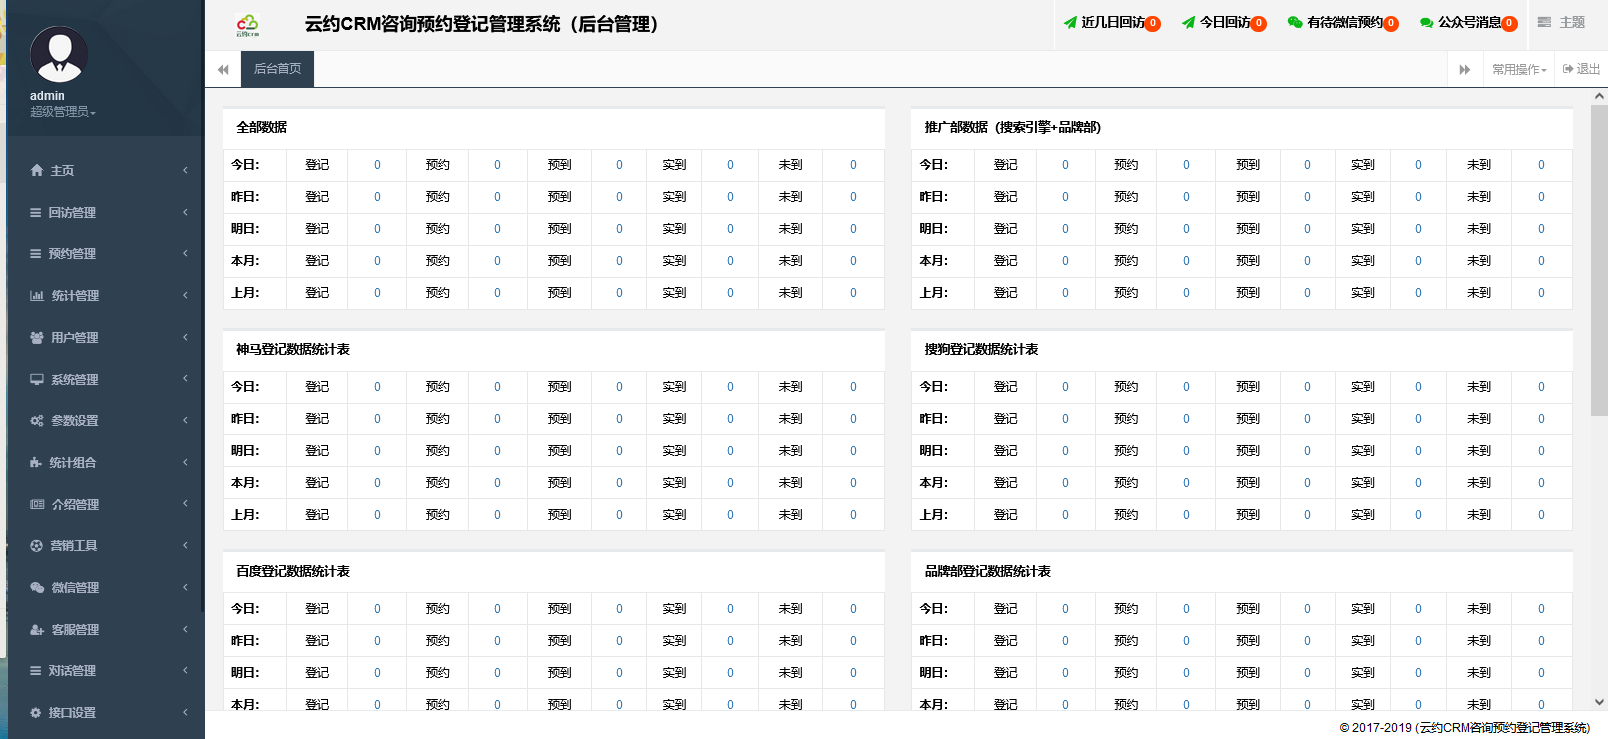This screenshot has height=739, width=1608.
Task: Click the monitor icon for 系统管理
Action: pyautogui.click(x=37, y=380)
